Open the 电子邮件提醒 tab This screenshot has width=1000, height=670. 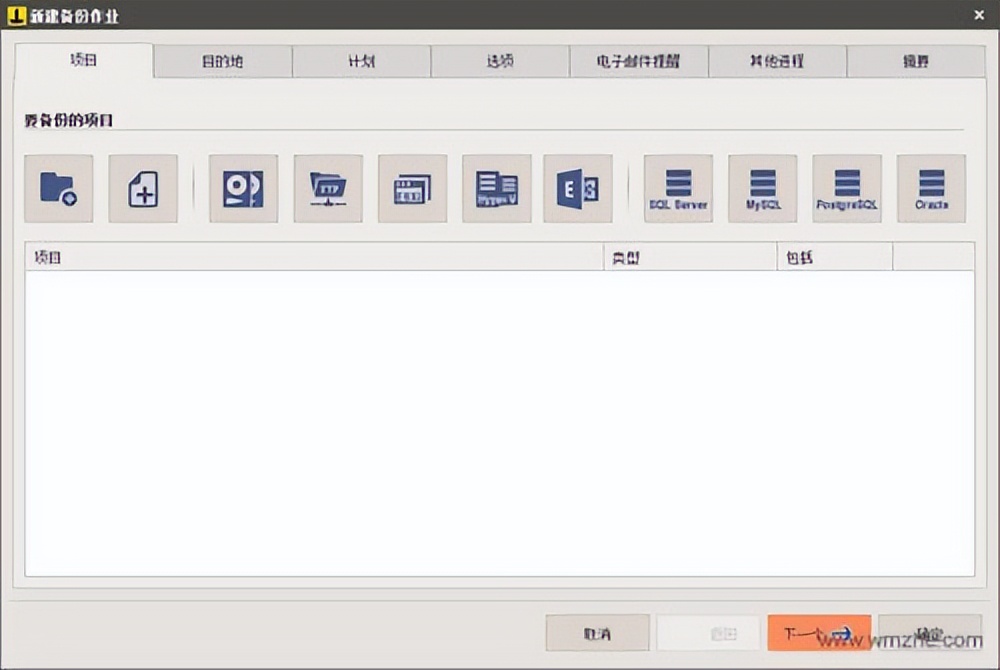coord(638,61)
